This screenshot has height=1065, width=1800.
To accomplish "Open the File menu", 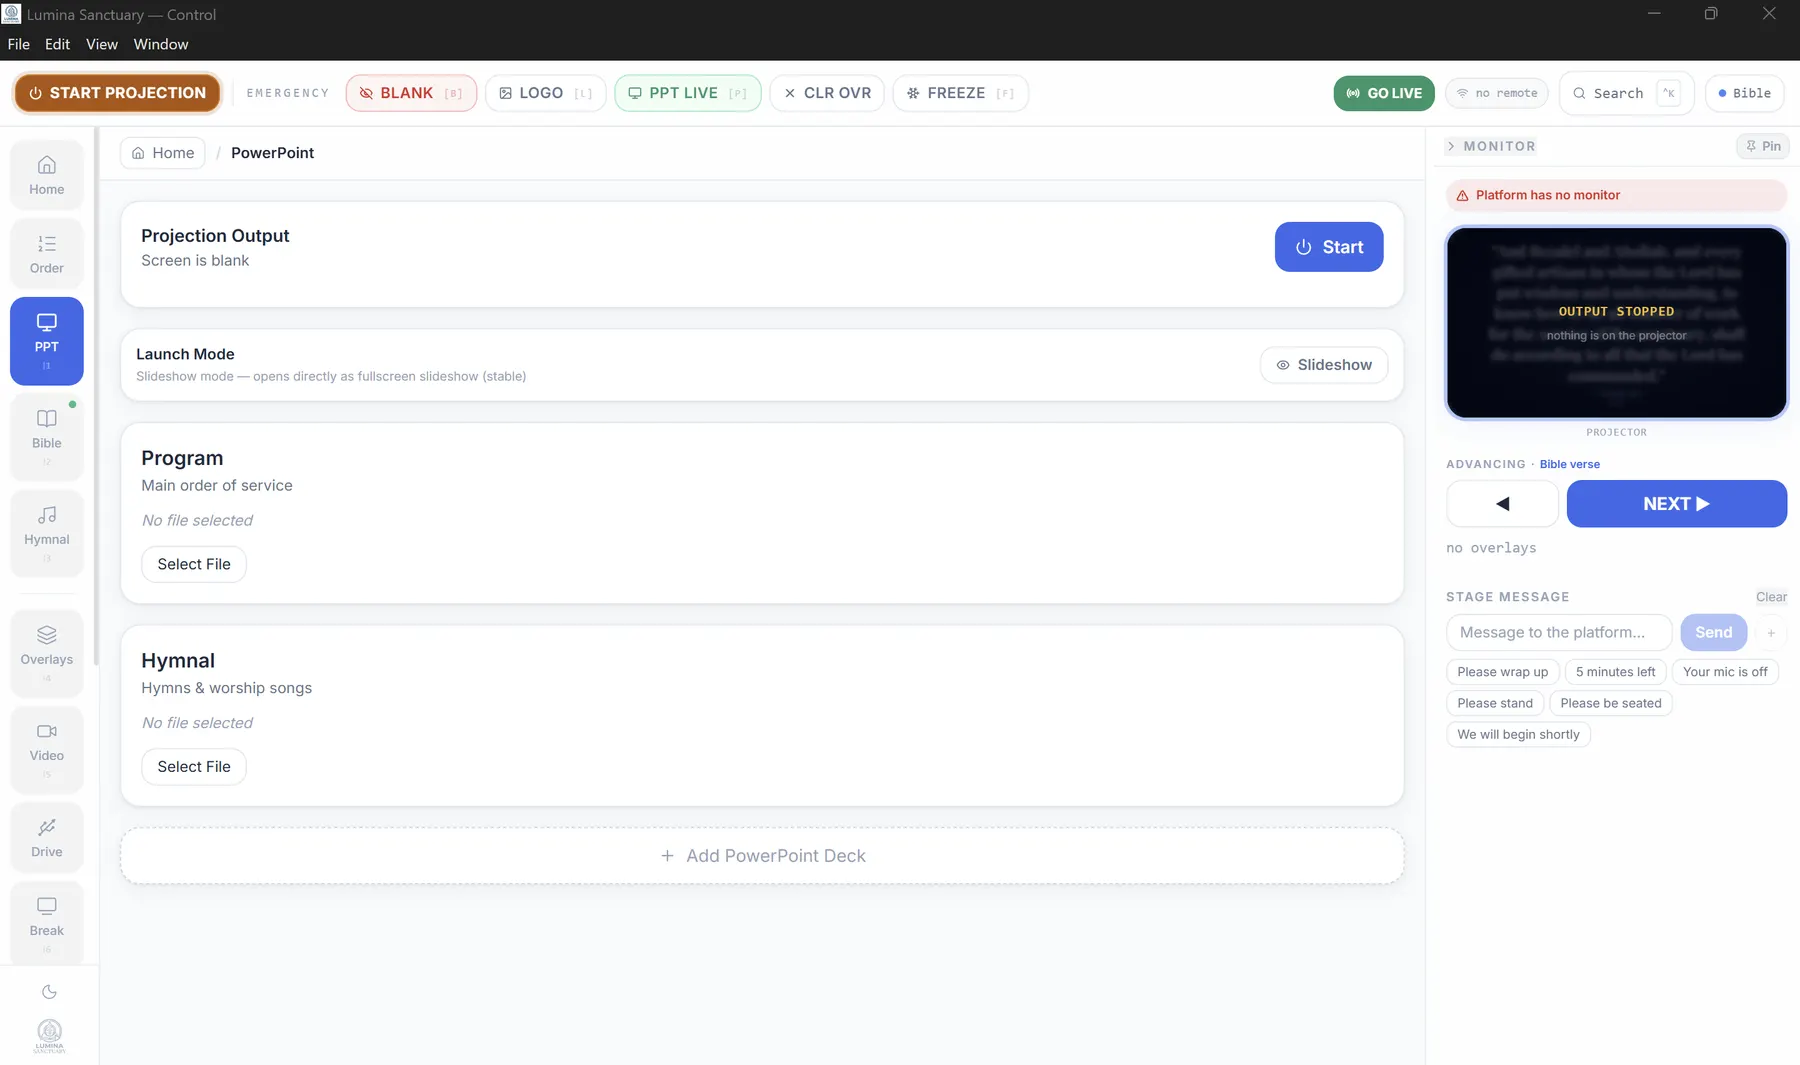I will click(x=19, y=44).
